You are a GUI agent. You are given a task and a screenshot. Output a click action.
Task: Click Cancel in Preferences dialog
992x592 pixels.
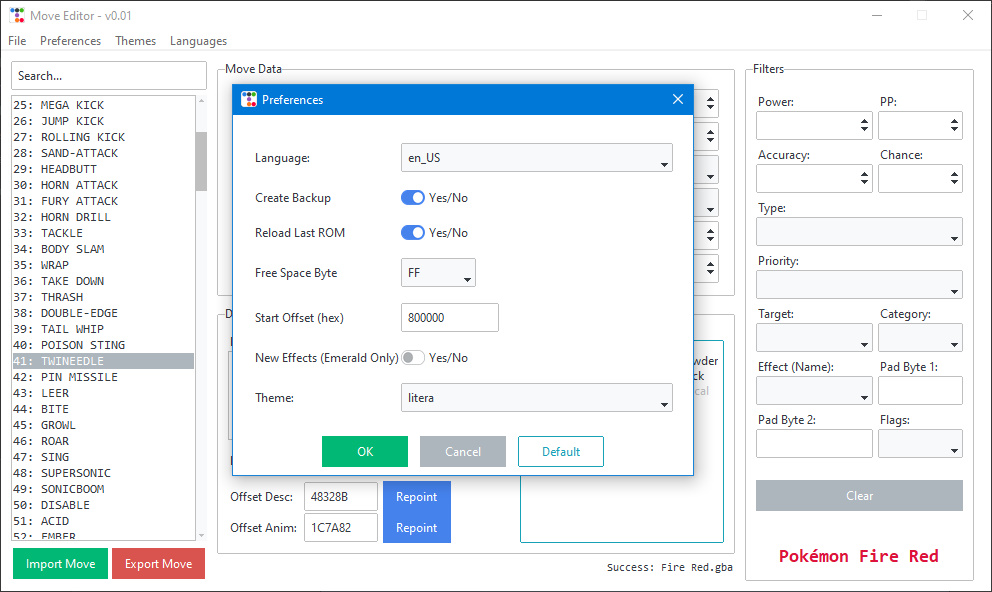click(x=463, y=451)
